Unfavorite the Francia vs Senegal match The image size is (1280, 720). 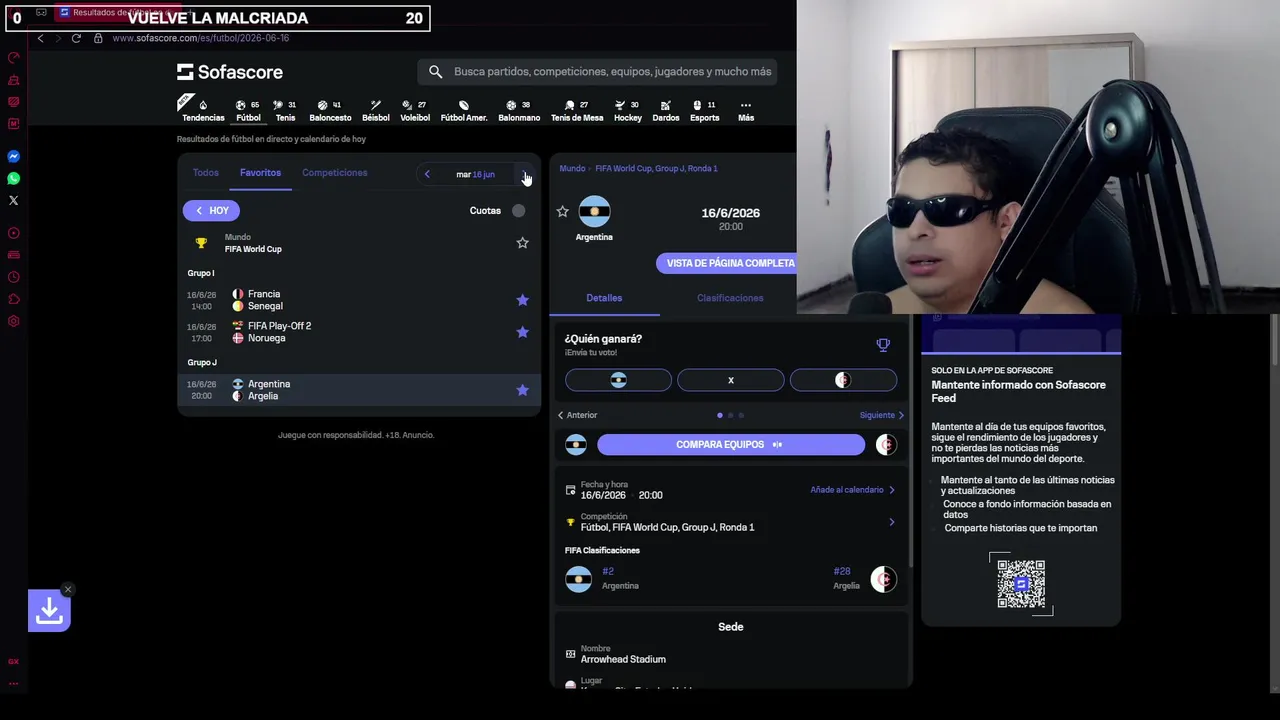522,300
